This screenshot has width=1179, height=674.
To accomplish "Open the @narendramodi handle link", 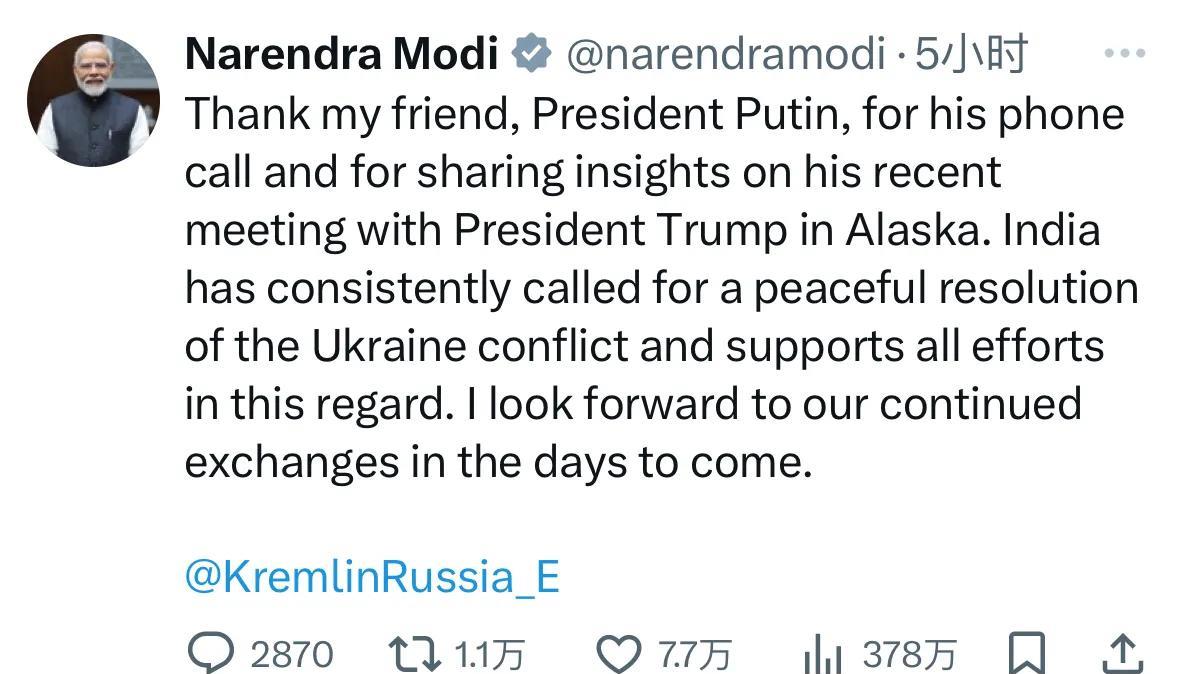I will point(725,54).
